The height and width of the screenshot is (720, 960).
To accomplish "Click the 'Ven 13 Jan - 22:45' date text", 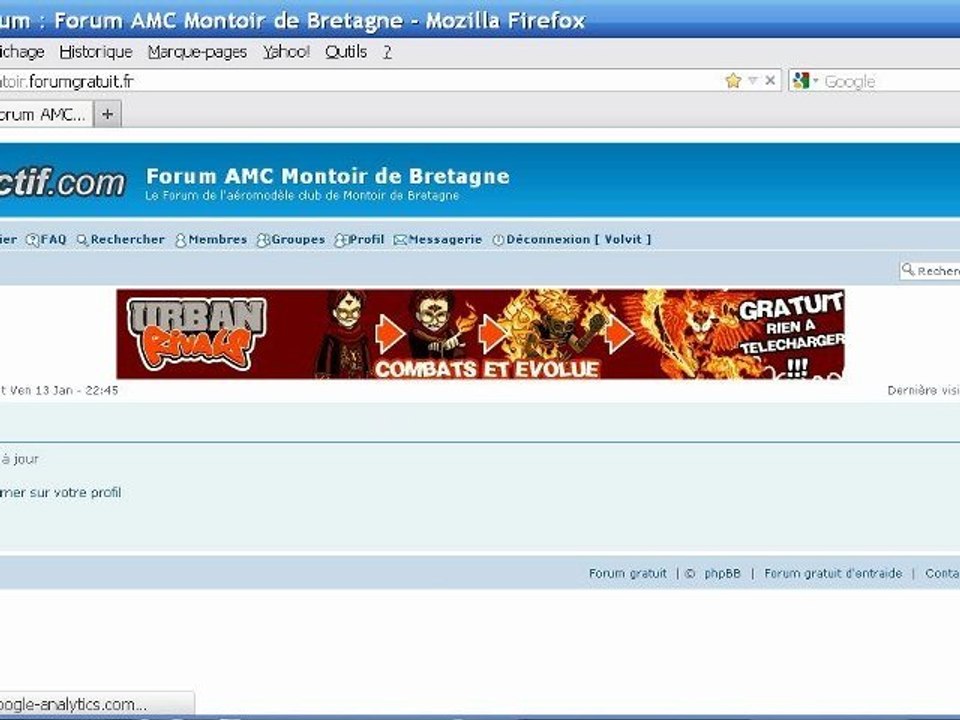I will coord(64,391).
